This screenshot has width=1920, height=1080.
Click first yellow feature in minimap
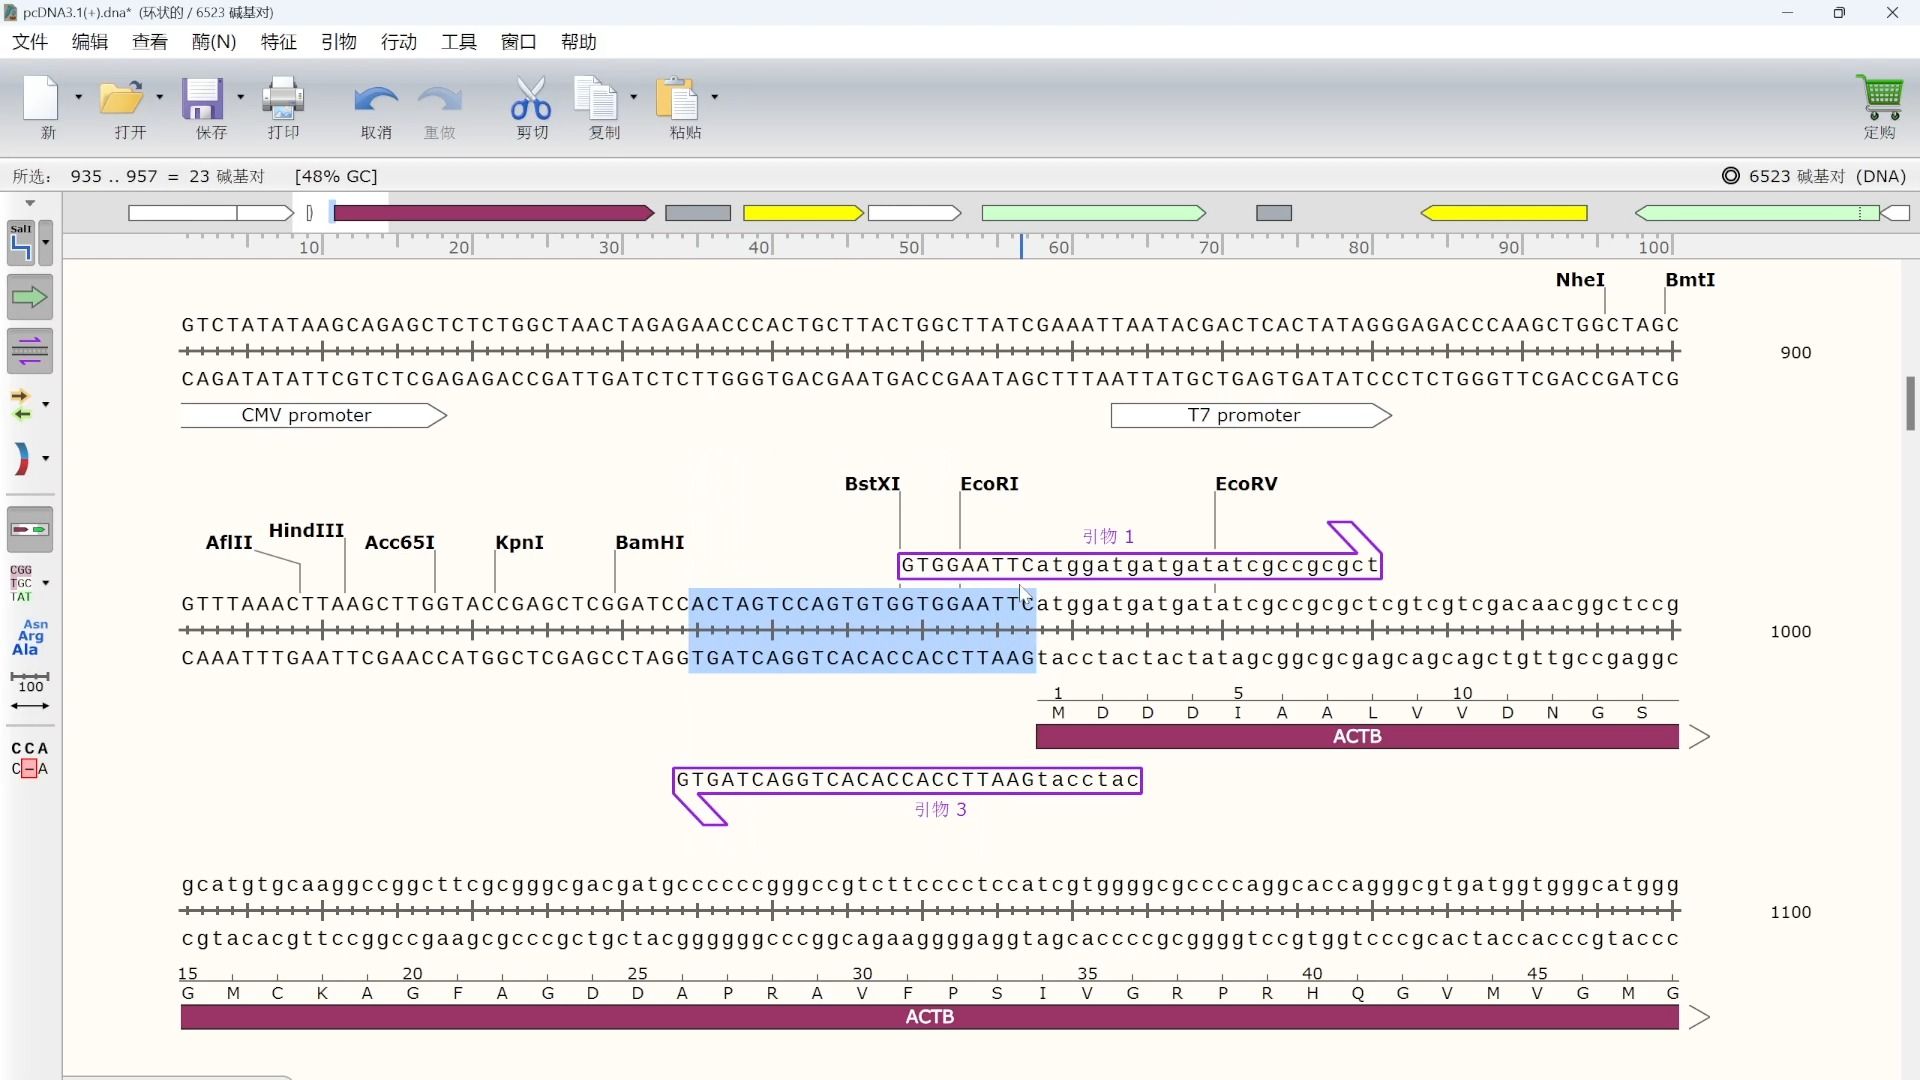[803, 213]
